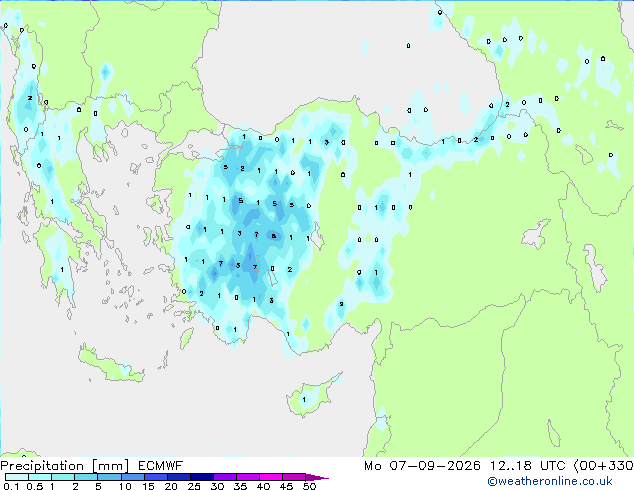The image size is (634, 490).
Task: Click the precipitation value on Cyprus
Action: coord(304,399)
